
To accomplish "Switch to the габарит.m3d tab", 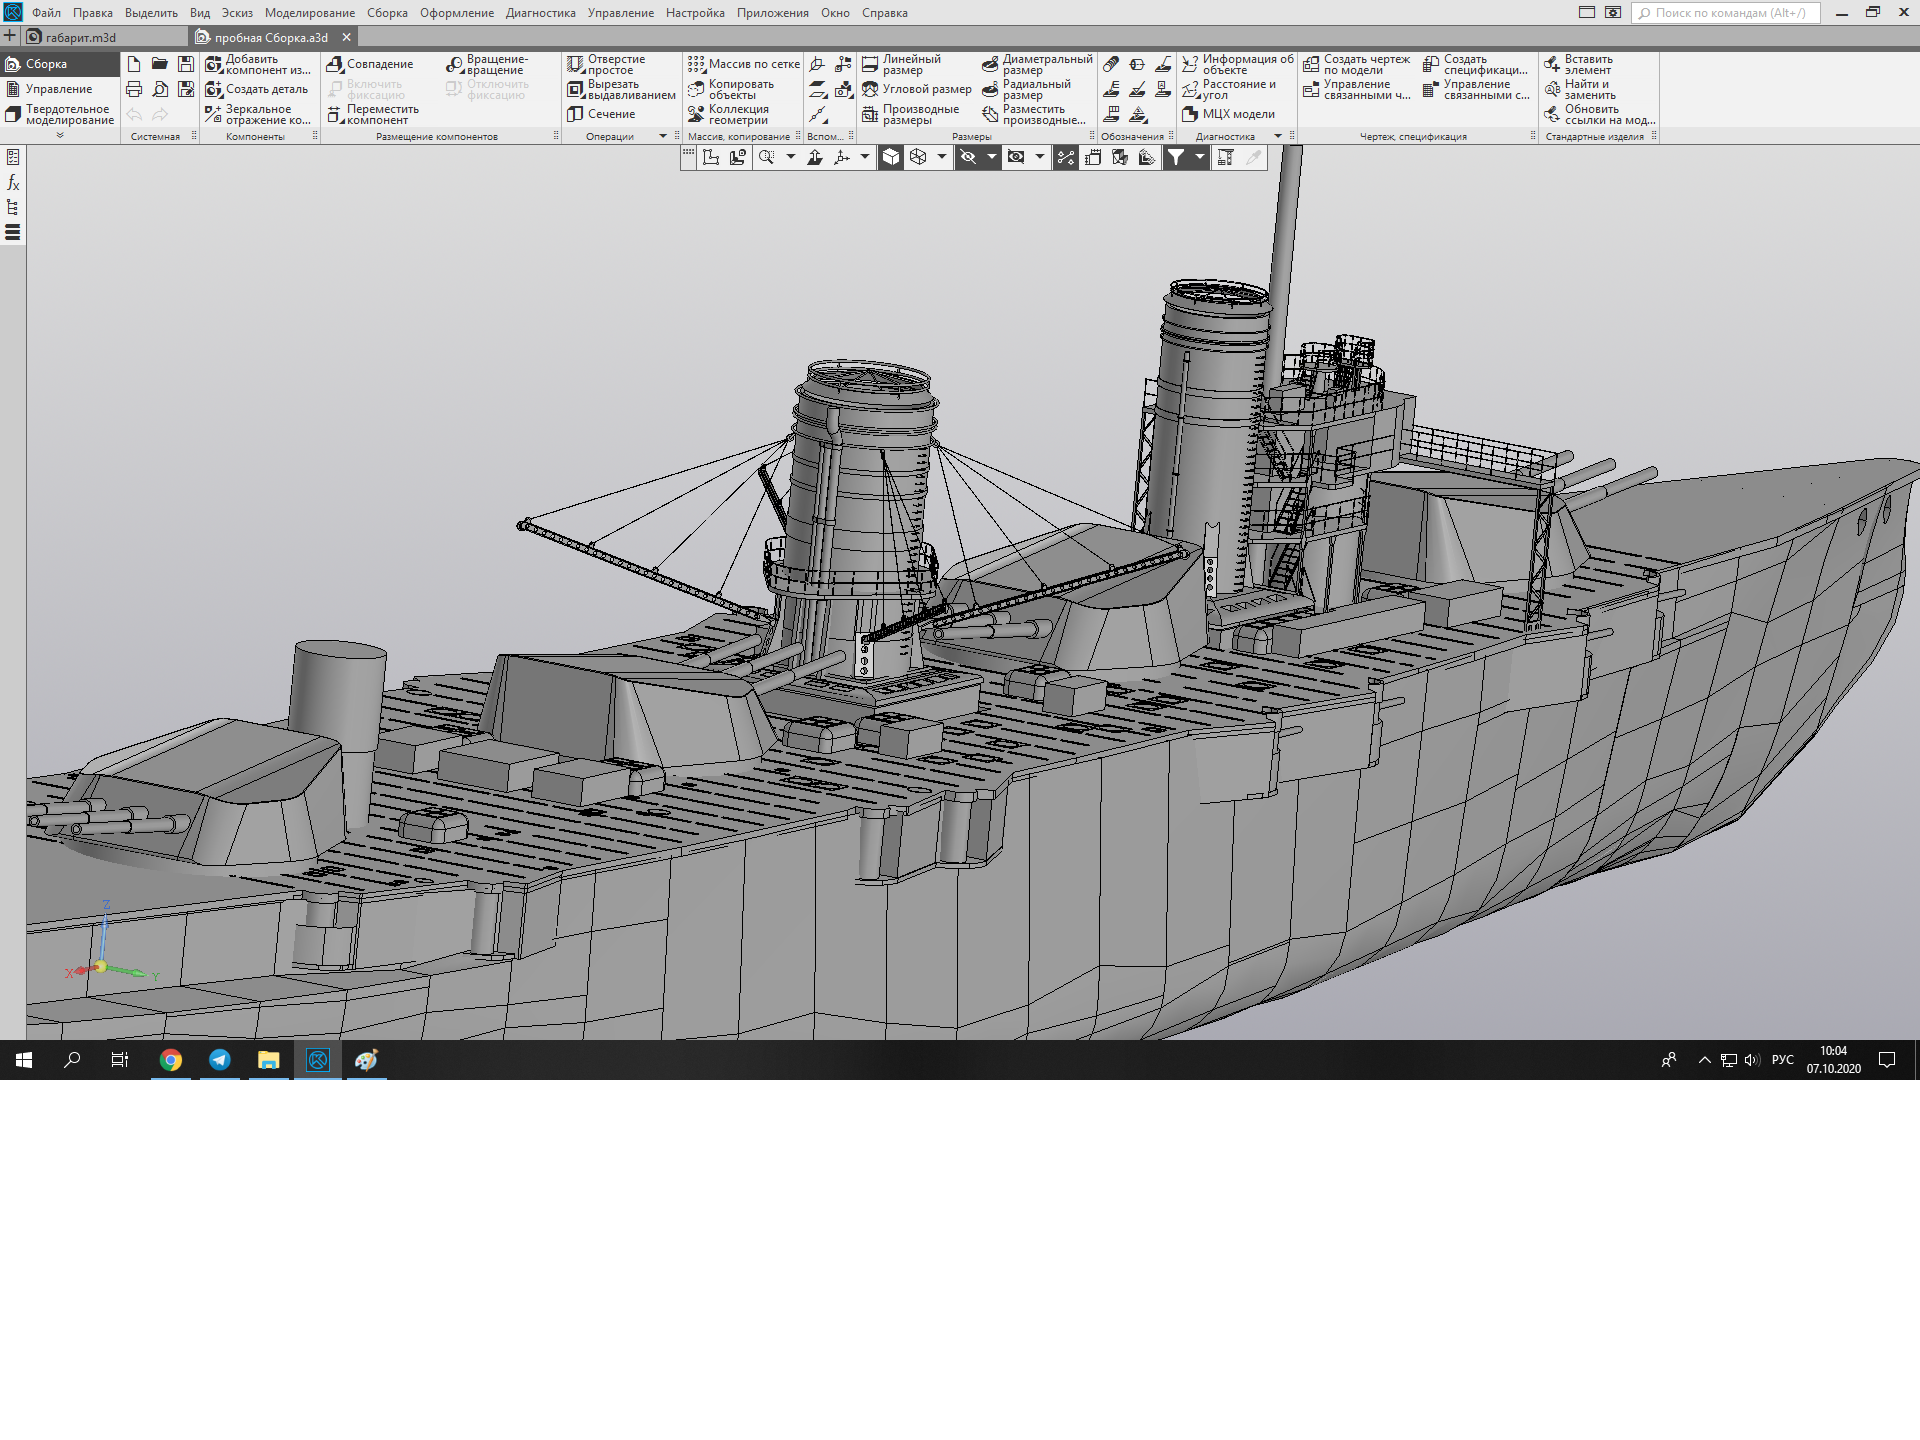I will pyautogui.click(x=81, y=37).
